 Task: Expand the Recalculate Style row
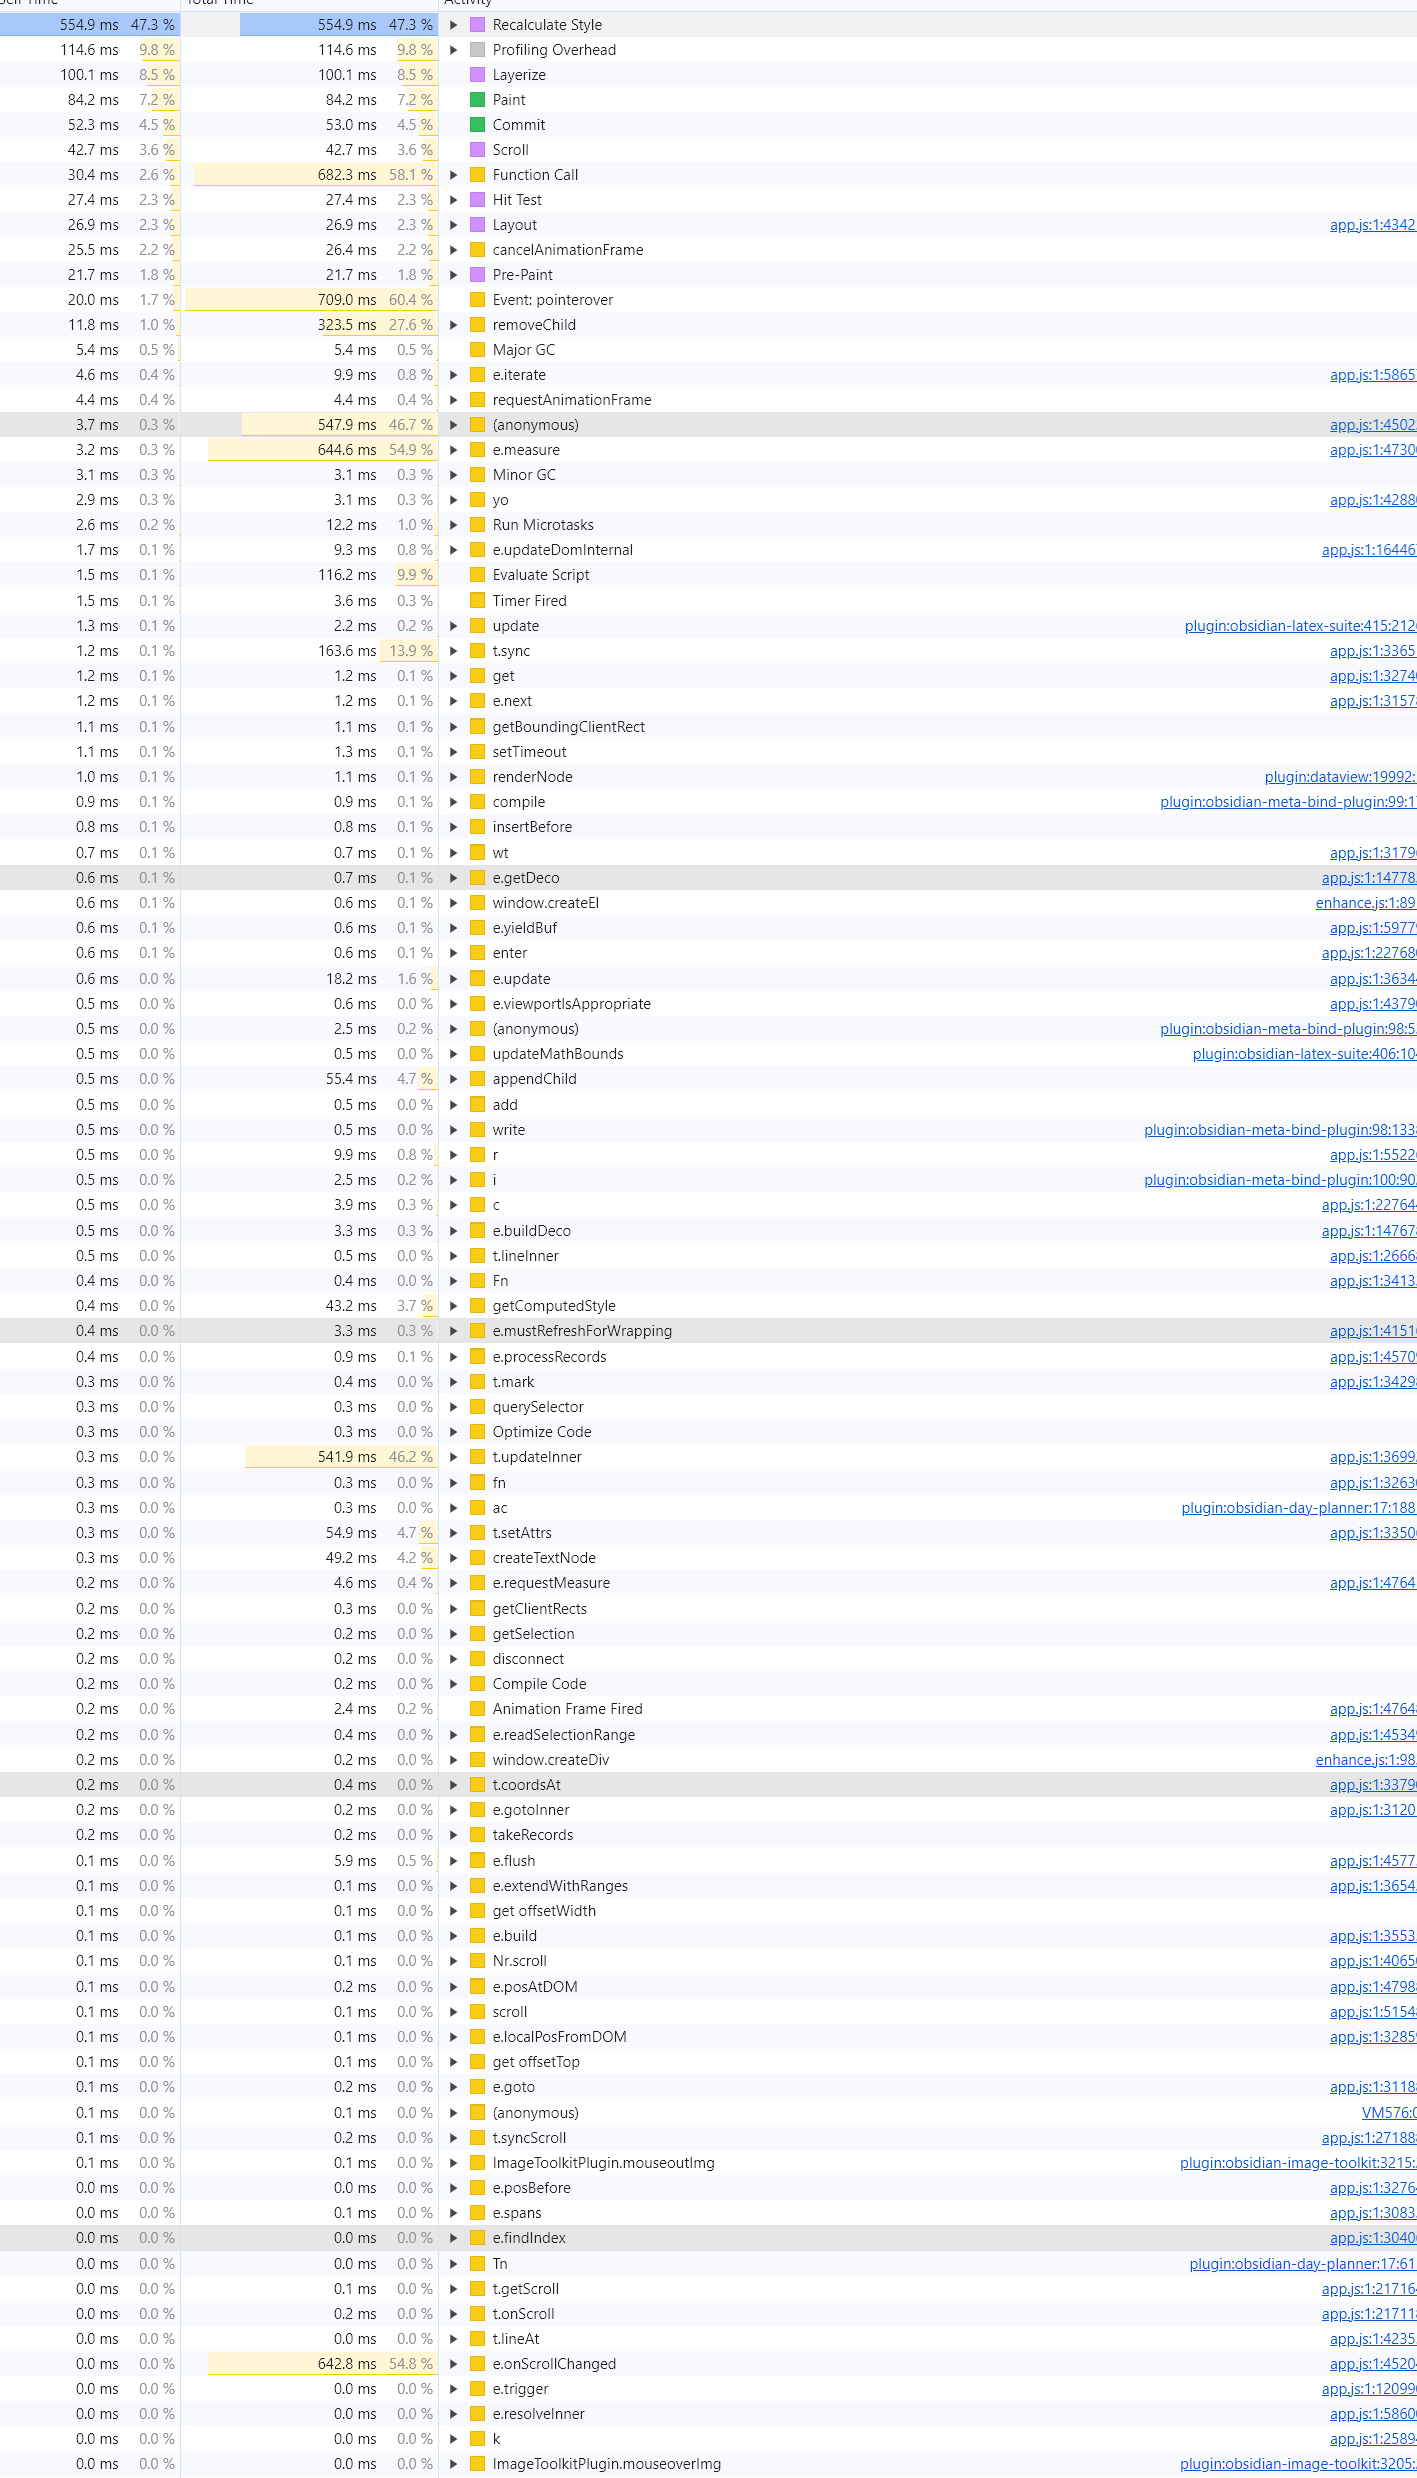(453, 25)
